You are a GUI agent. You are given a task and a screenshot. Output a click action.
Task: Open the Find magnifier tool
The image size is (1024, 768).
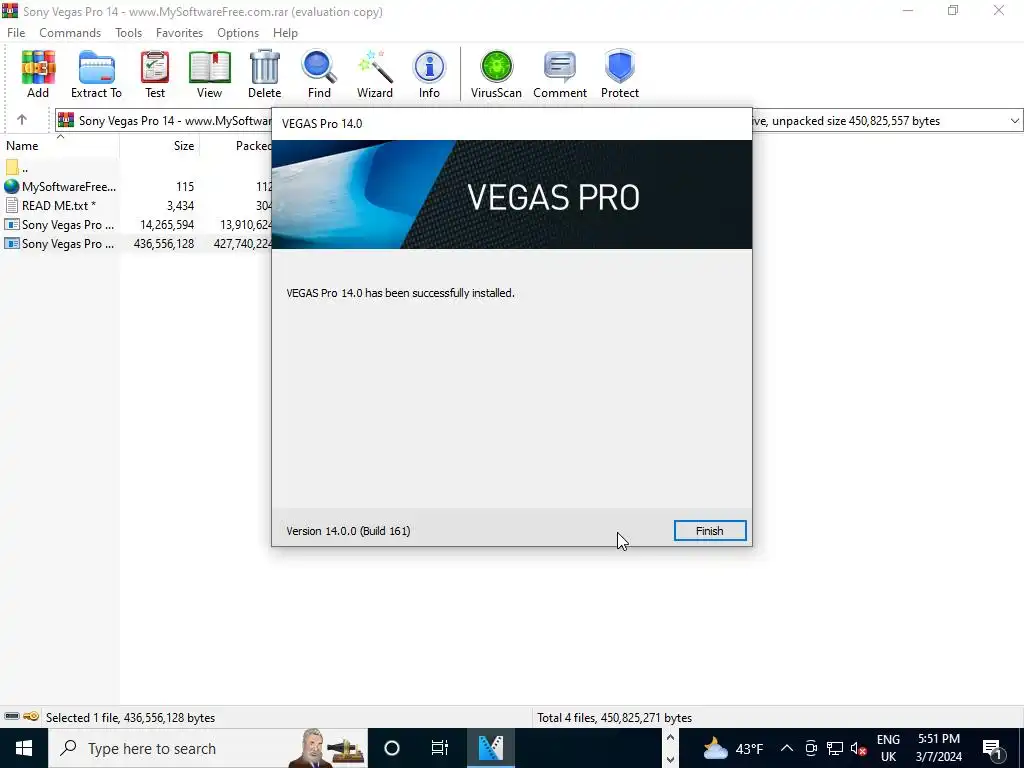[319, 74]
